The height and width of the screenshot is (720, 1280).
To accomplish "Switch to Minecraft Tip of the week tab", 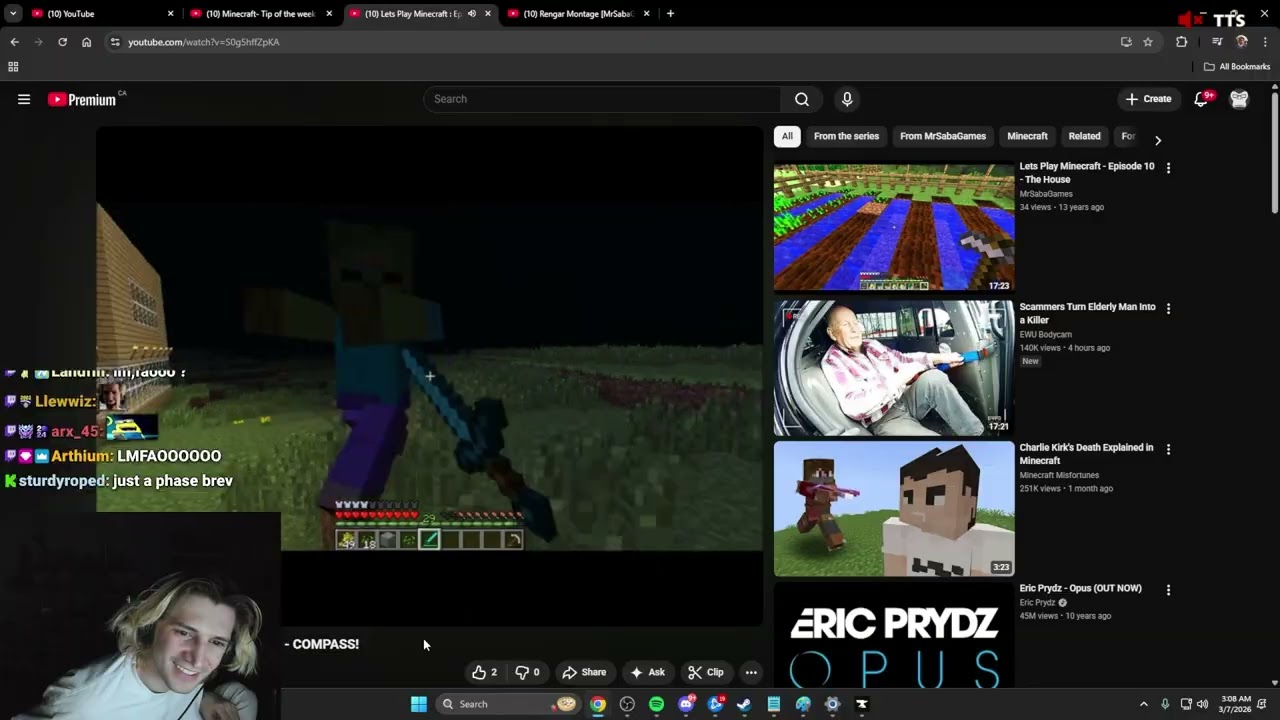I will coord(262,14).
